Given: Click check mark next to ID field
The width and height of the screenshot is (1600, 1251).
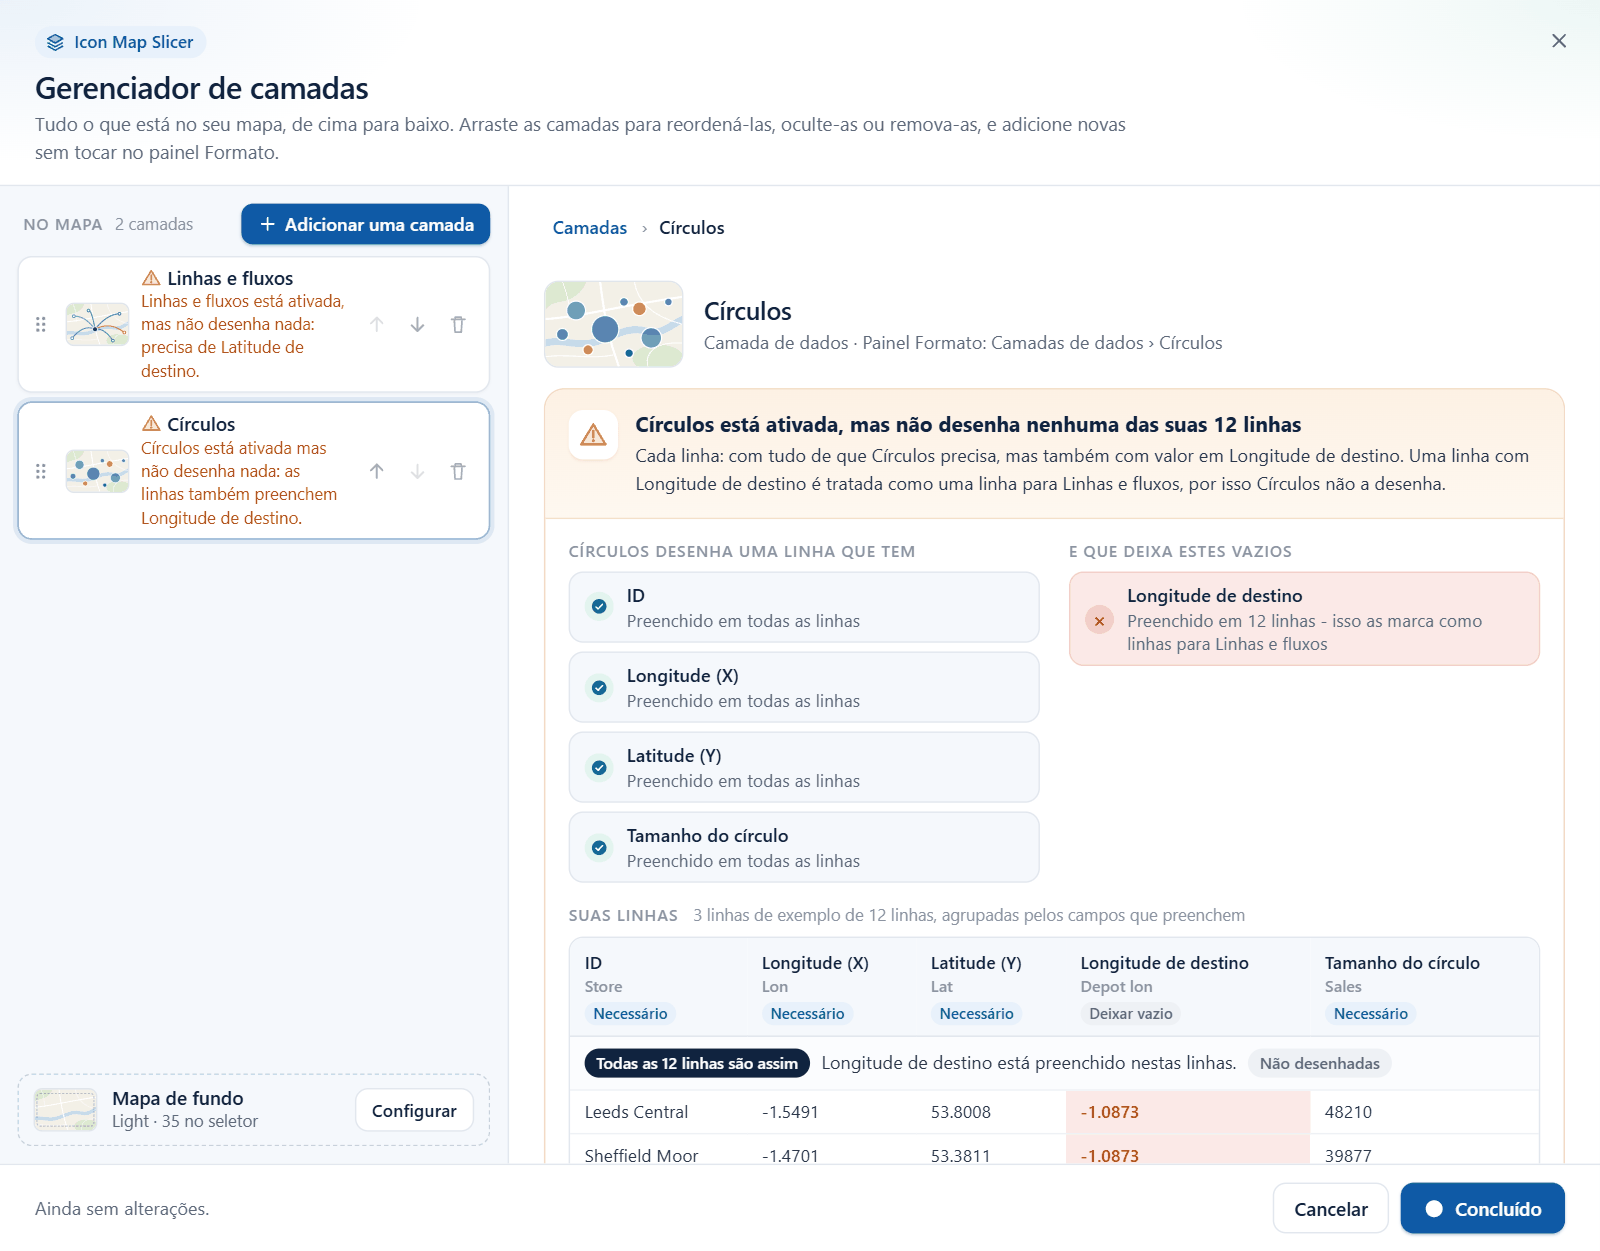Looking at the screenshot, I should [x=599, y=607].
